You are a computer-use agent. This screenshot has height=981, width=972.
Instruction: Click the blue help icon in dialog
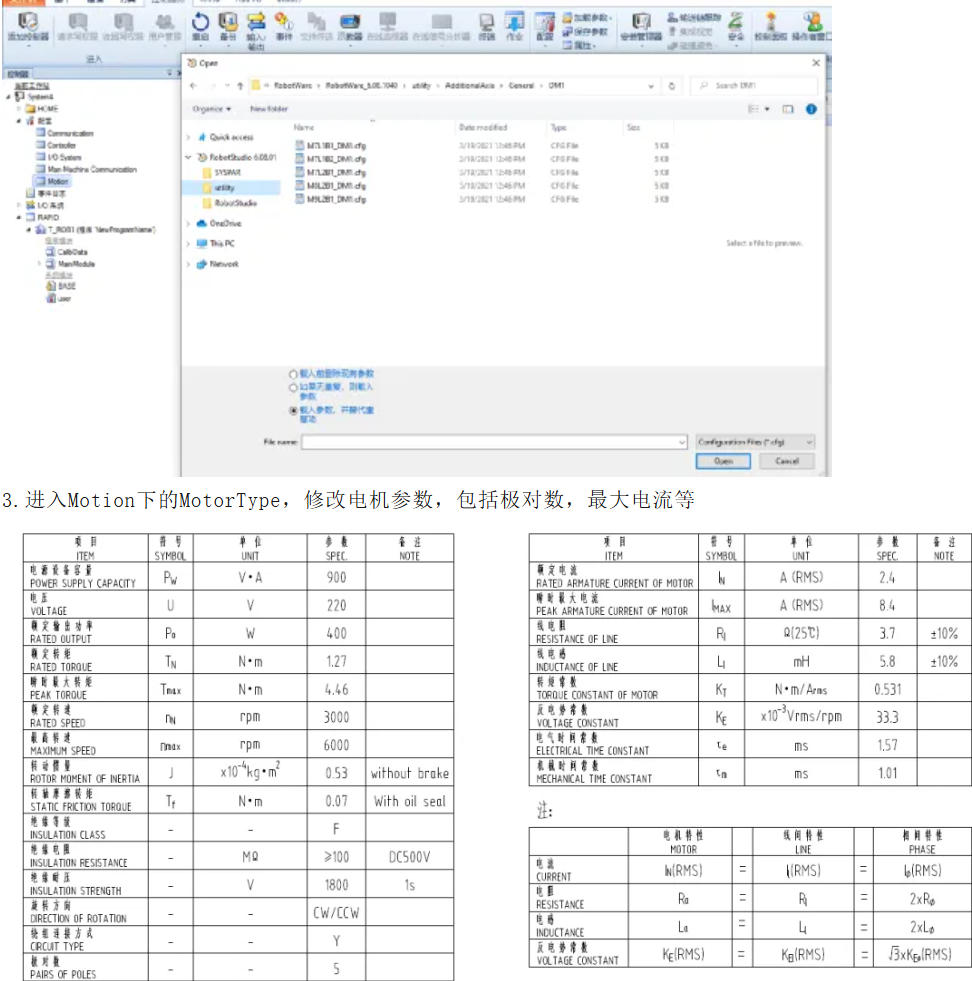[x=811, y=109]
